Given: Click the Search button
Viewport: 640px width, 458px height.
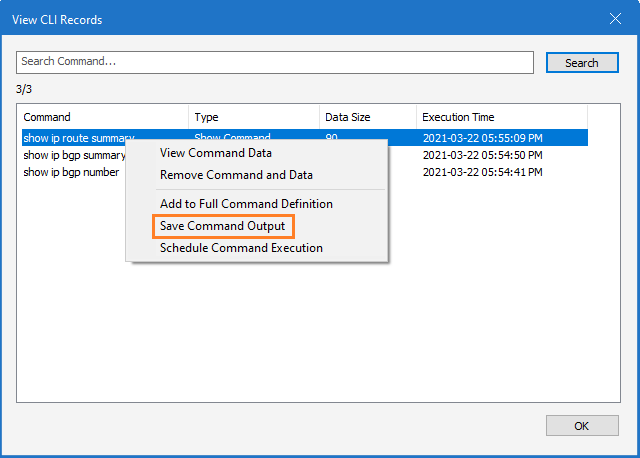Looking at the screenshot, I should click(581, 62).
